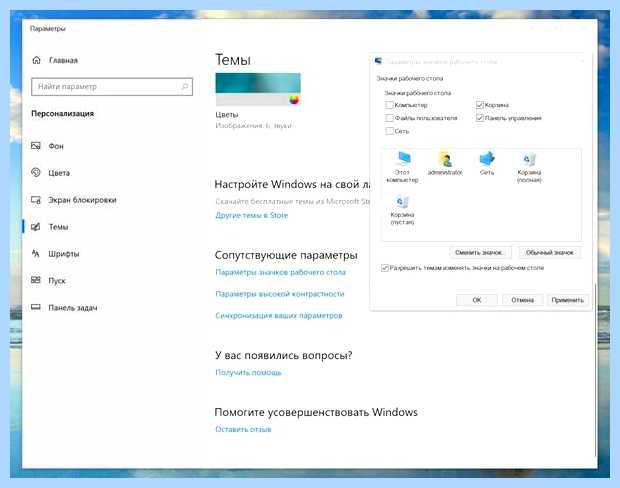Click the settings window vertical scrollbar

tap(595, 370)
